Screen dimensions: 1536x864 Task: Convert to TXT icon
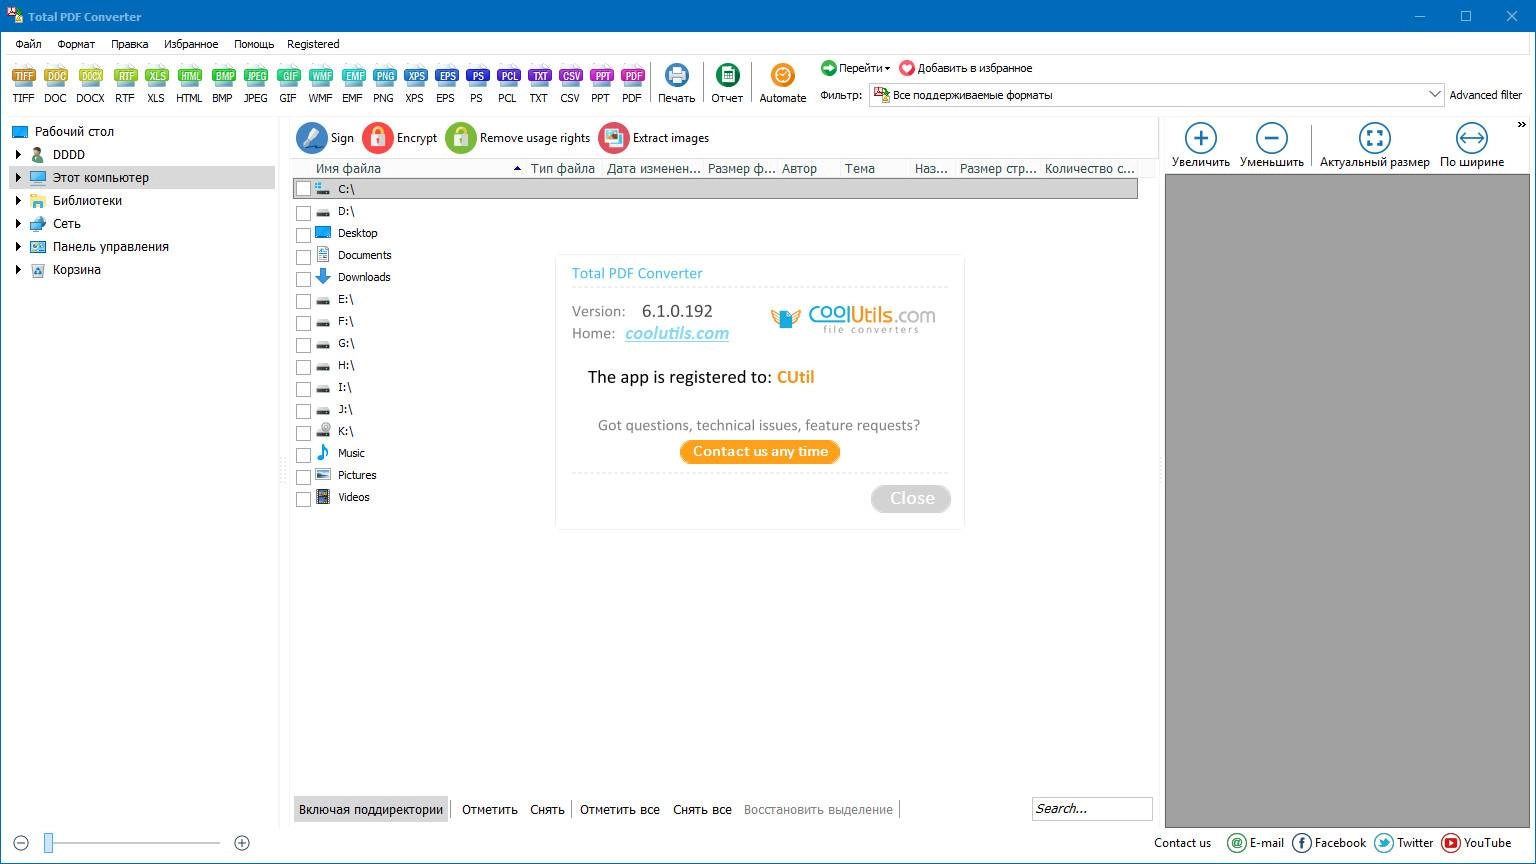tap(538, 84)
